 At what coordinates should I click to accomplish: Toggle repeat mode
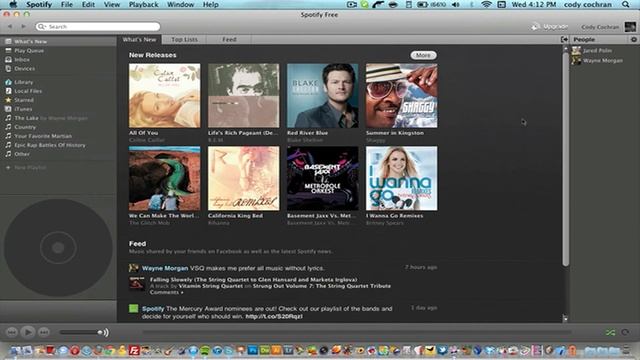tap(625, 333)
